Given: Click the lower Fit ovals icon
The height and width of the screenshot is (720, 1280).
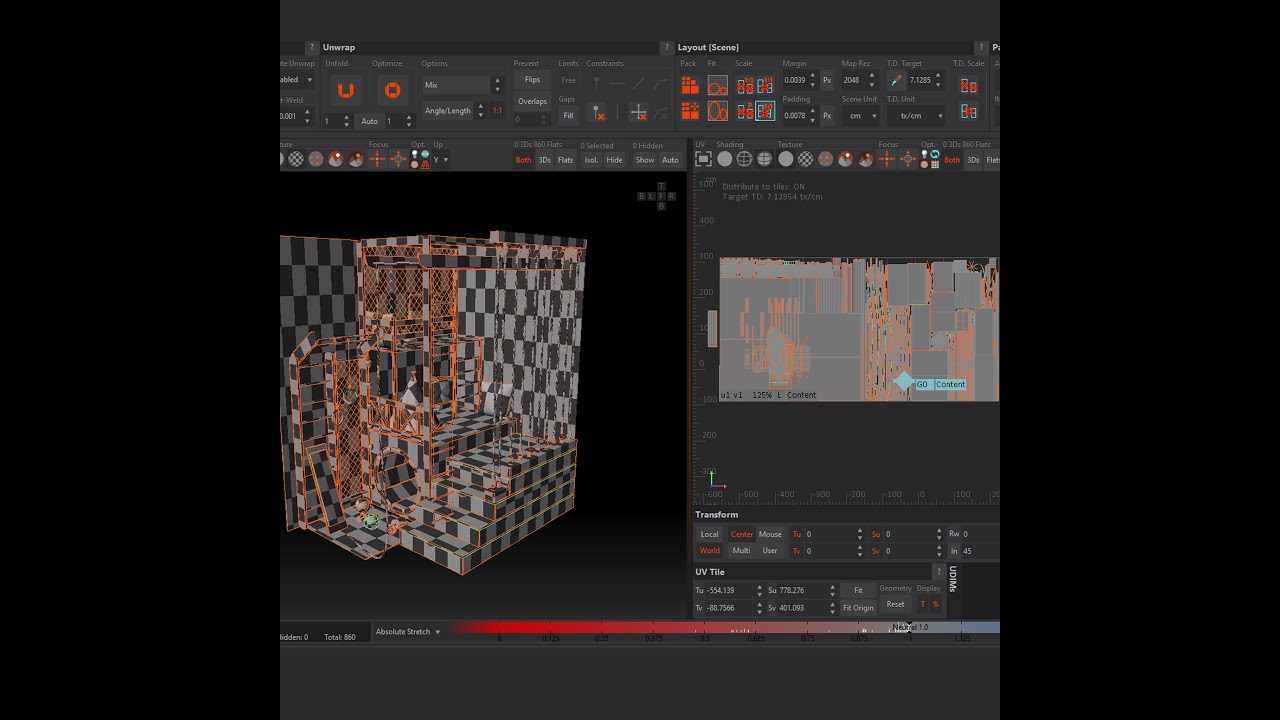Looking at the screenshot, I should coord(717,111).
